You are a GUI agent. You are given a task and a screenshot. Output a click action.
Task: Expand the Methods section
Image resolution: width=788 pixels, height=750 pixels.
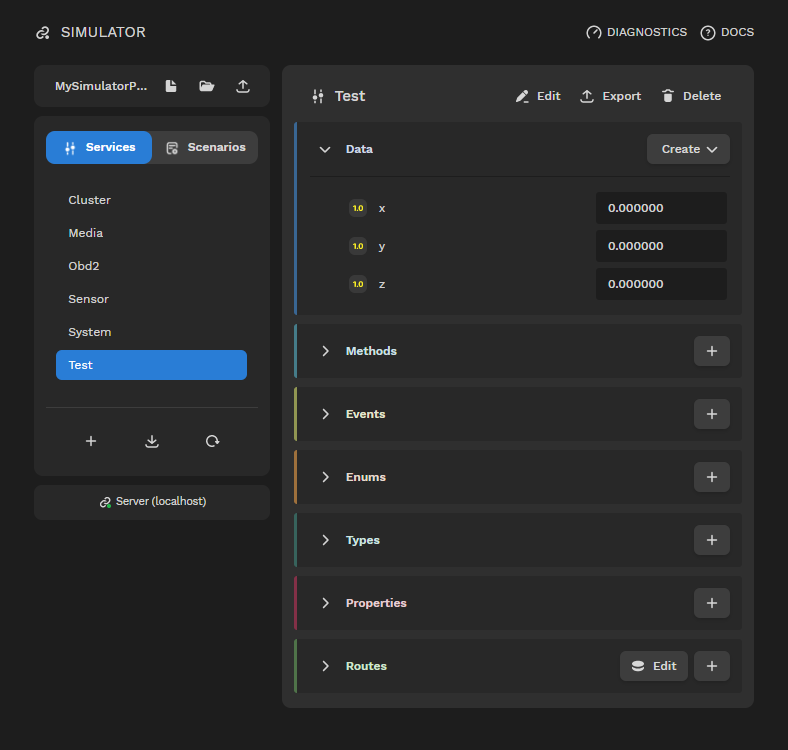click(x=325, y=351)
